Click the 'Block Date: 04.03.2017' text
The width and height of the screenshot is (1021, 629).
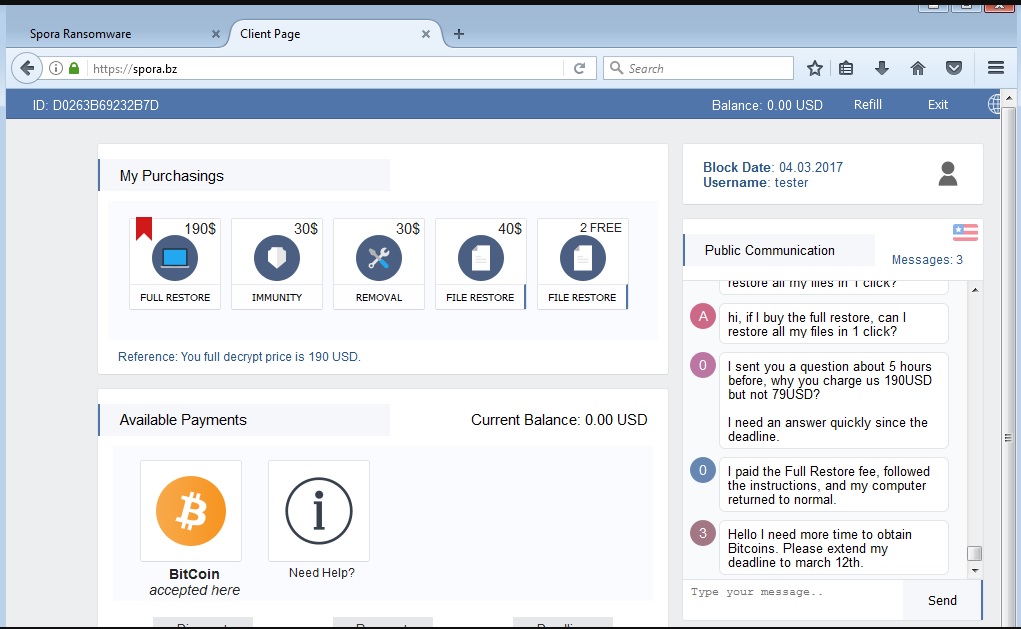point(773,167)
